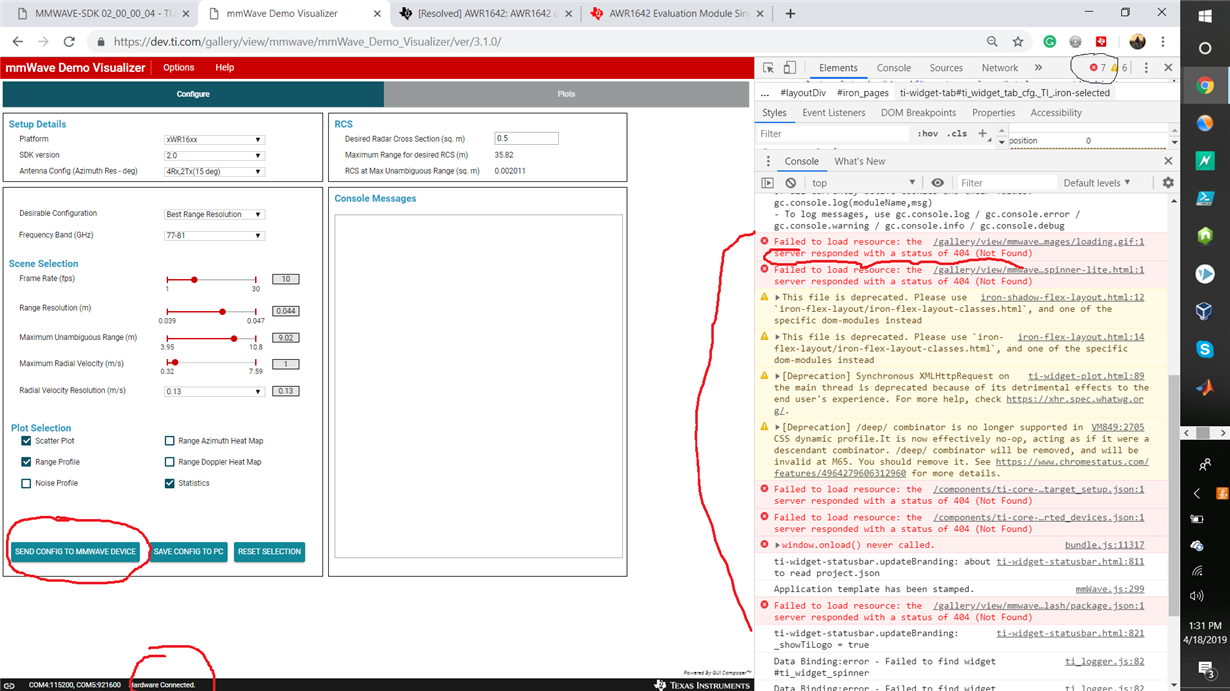Click SEND CONFIG TO MMWAVE DEVICE button
The width and height of the screenshot is (1230, 691).
[x=75, y=552]
